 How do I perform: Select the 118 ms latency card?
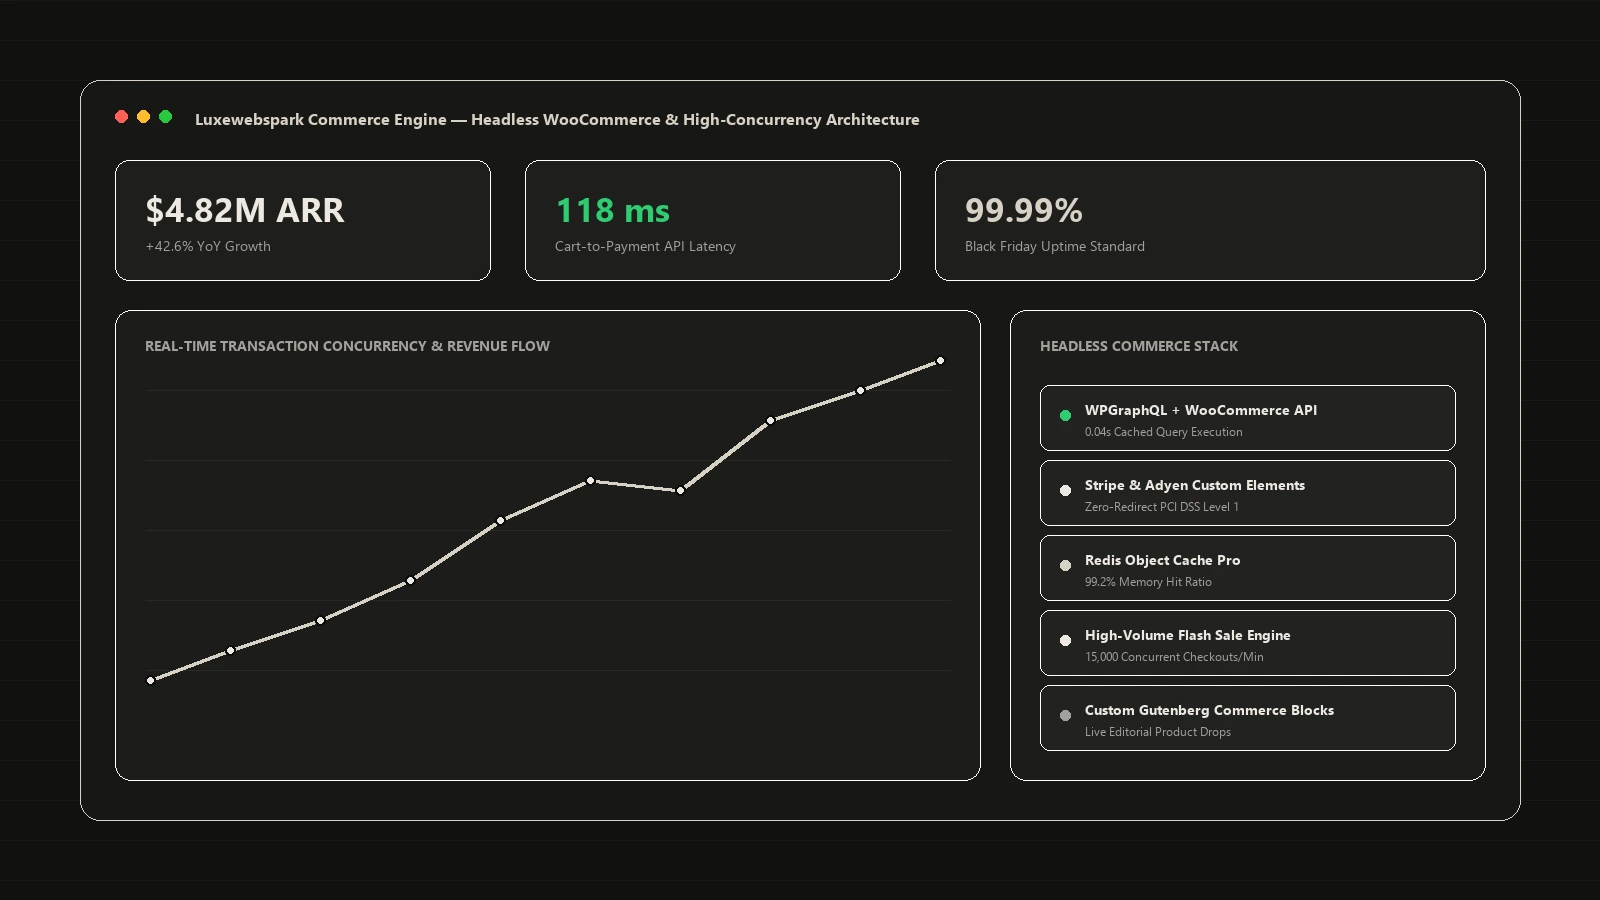(713, 220)
